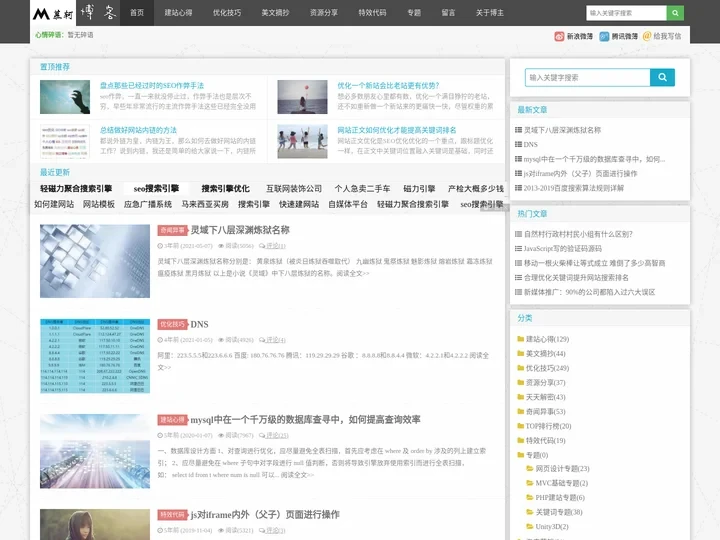Screen dimensions: 720x540
Task: Click folder icon beside MVC基础专题(2)
Action: pyautogui.click(x=529, y=483)
